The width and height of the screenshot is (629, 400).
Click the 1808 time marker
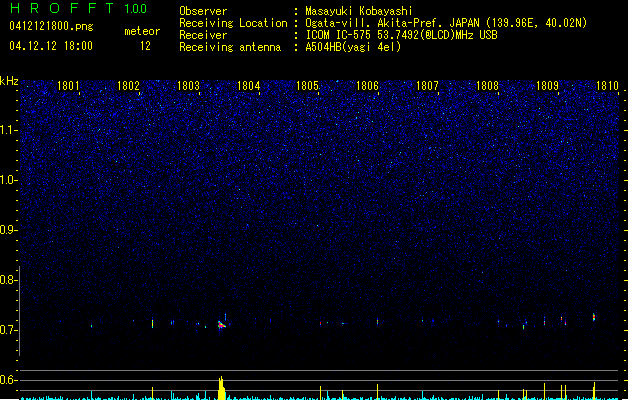(x=487, y=86)
